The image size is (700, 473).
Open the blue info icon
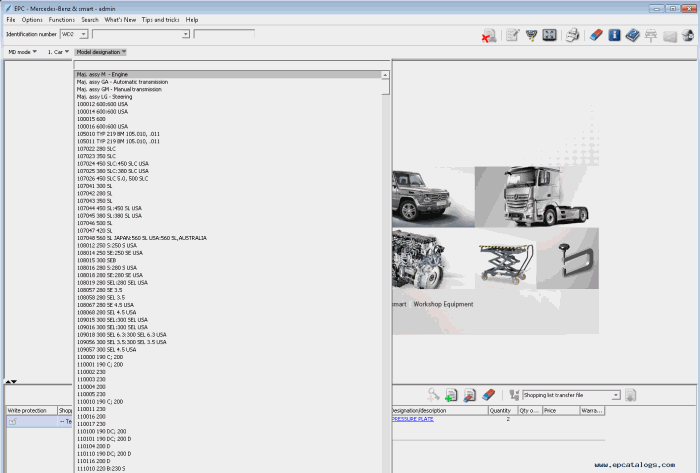(x=614, y=35)
